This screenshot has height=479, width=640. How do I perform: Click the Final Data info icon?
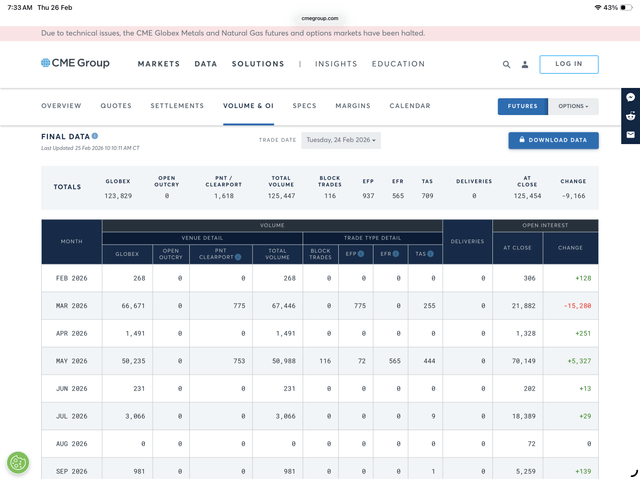(95, 136)
